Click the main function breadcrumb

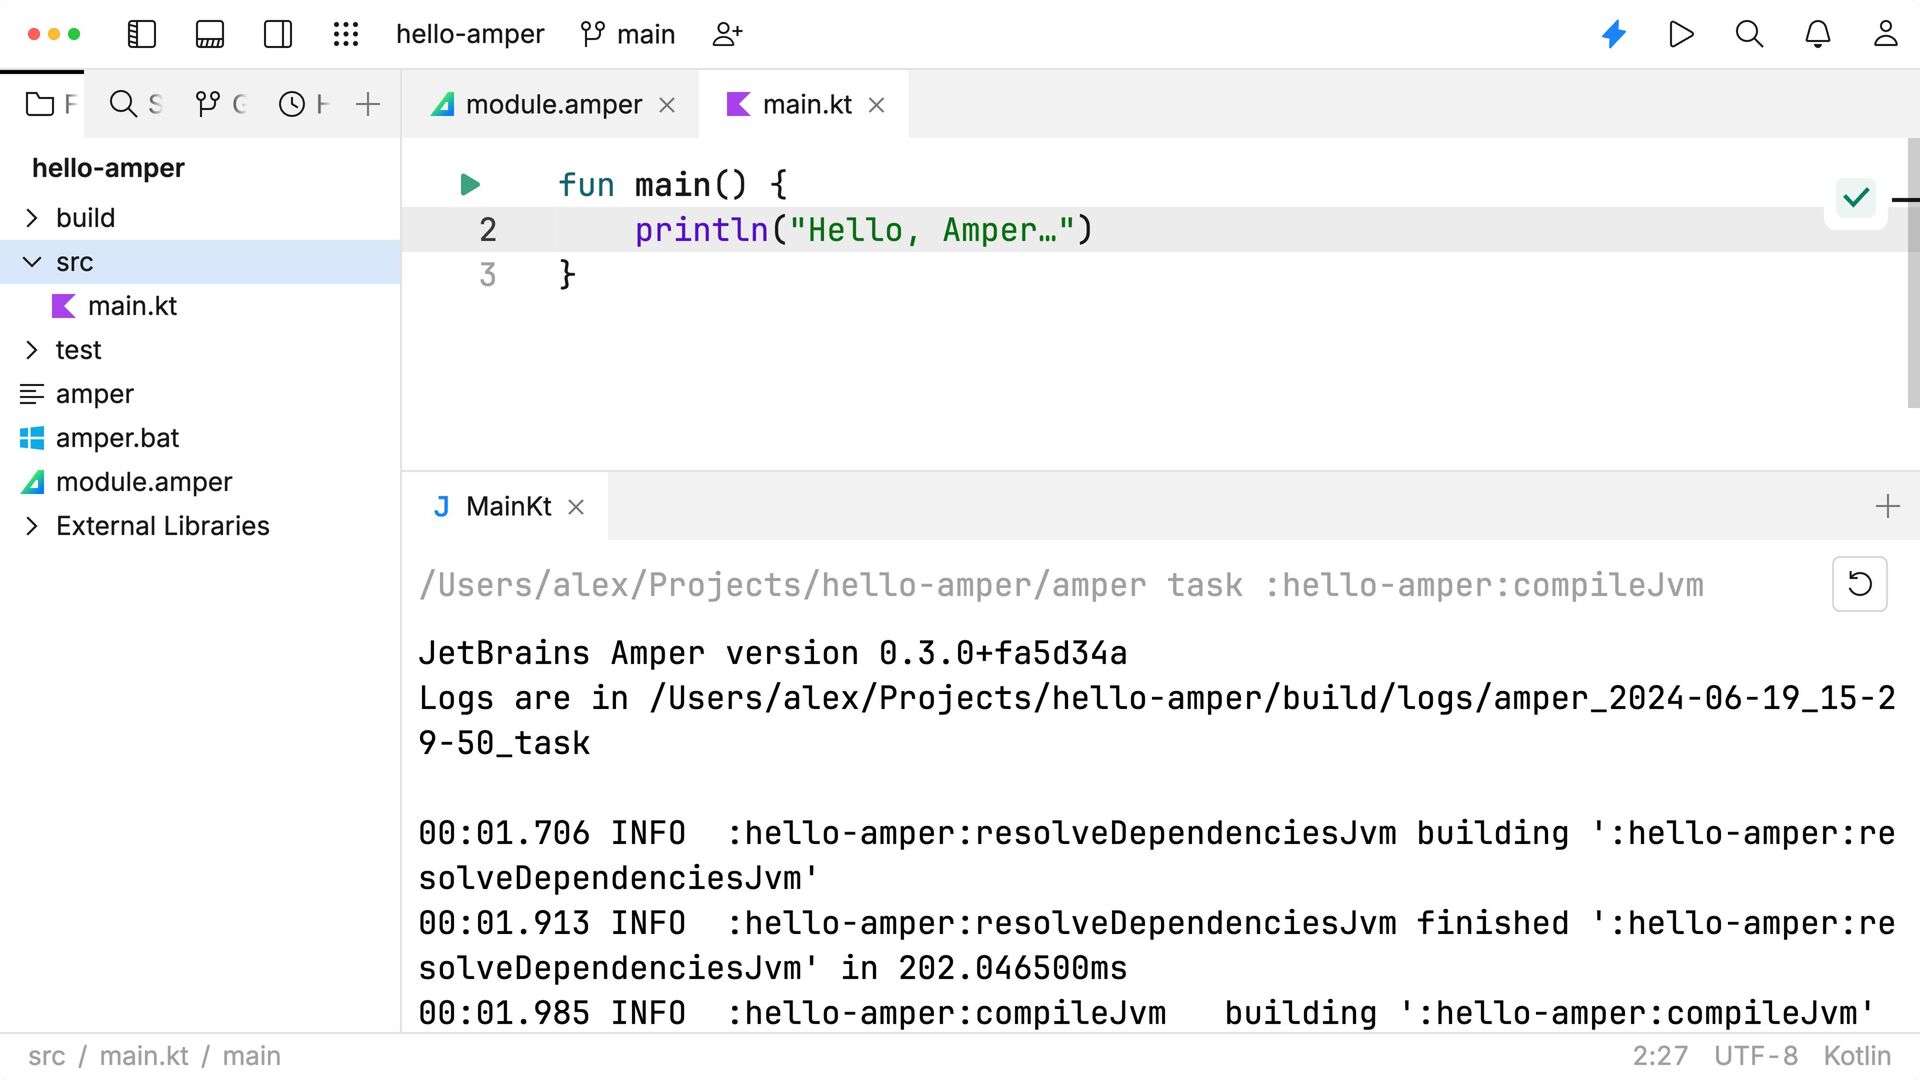point(251,1056)
